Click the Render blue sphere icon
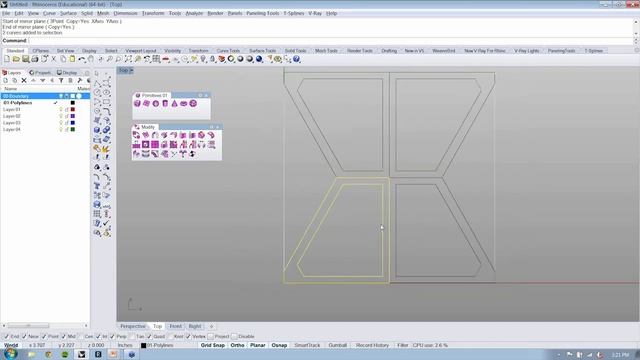The height and width of the screenshot is (360, 640). point(259,59)
